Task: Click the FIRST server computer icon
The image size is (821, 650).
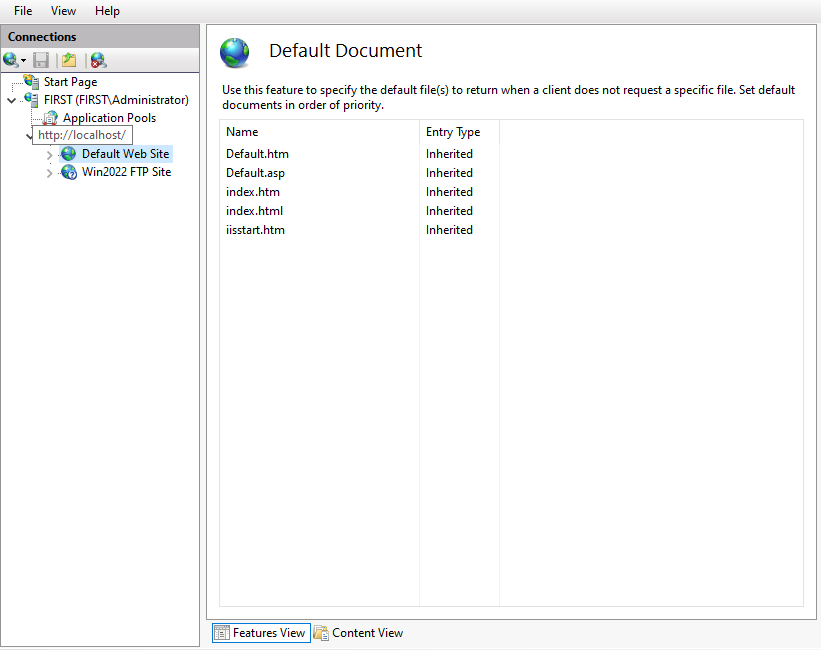Action: 31,100
